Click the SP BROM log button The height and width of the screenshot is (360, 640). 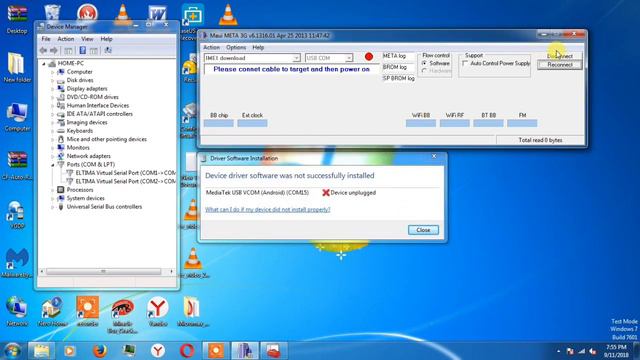click(x=398, y=78)
